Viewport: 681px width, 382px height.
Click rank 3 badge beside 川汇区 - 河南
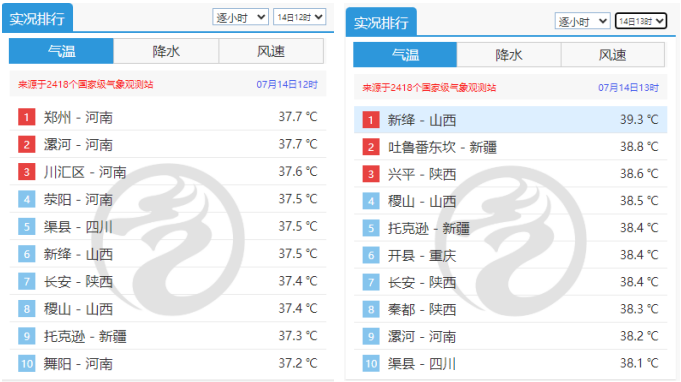26,172
